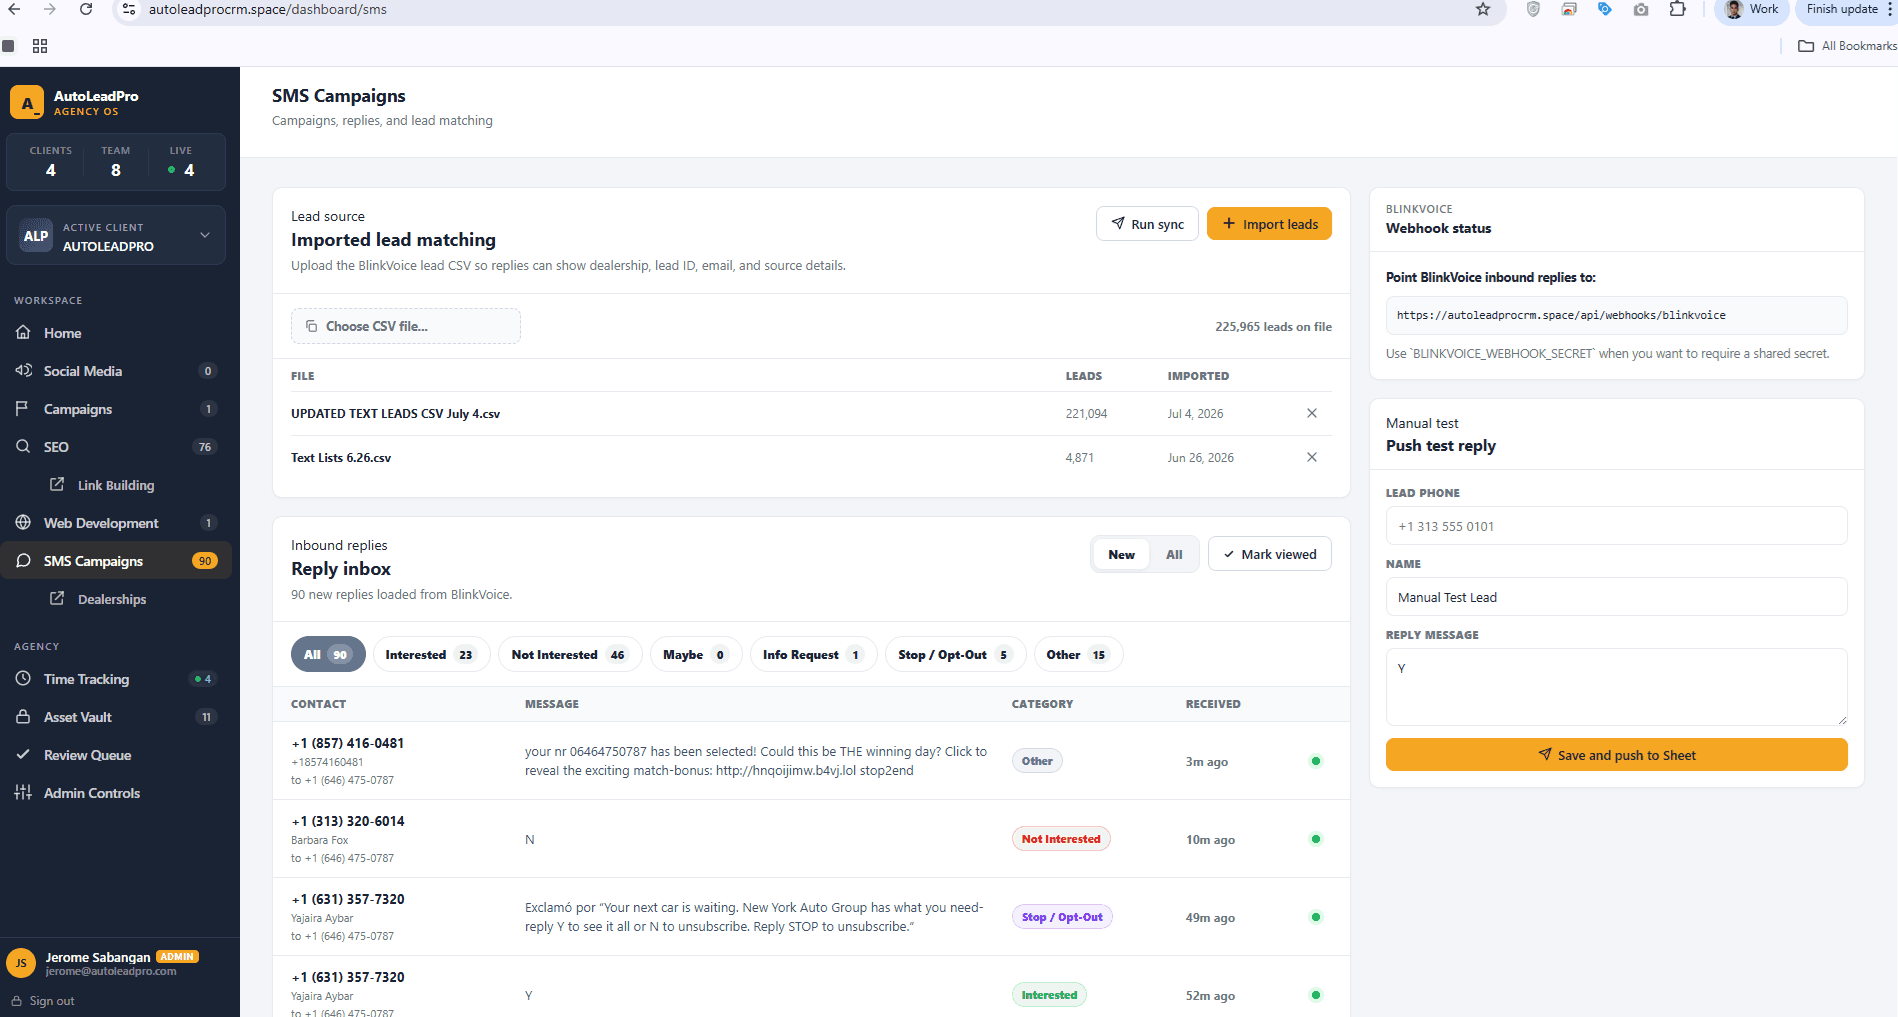1898x1017 pixels.
Task: Click SMS Campaigns 90 badge
Action: click(205, 561)
